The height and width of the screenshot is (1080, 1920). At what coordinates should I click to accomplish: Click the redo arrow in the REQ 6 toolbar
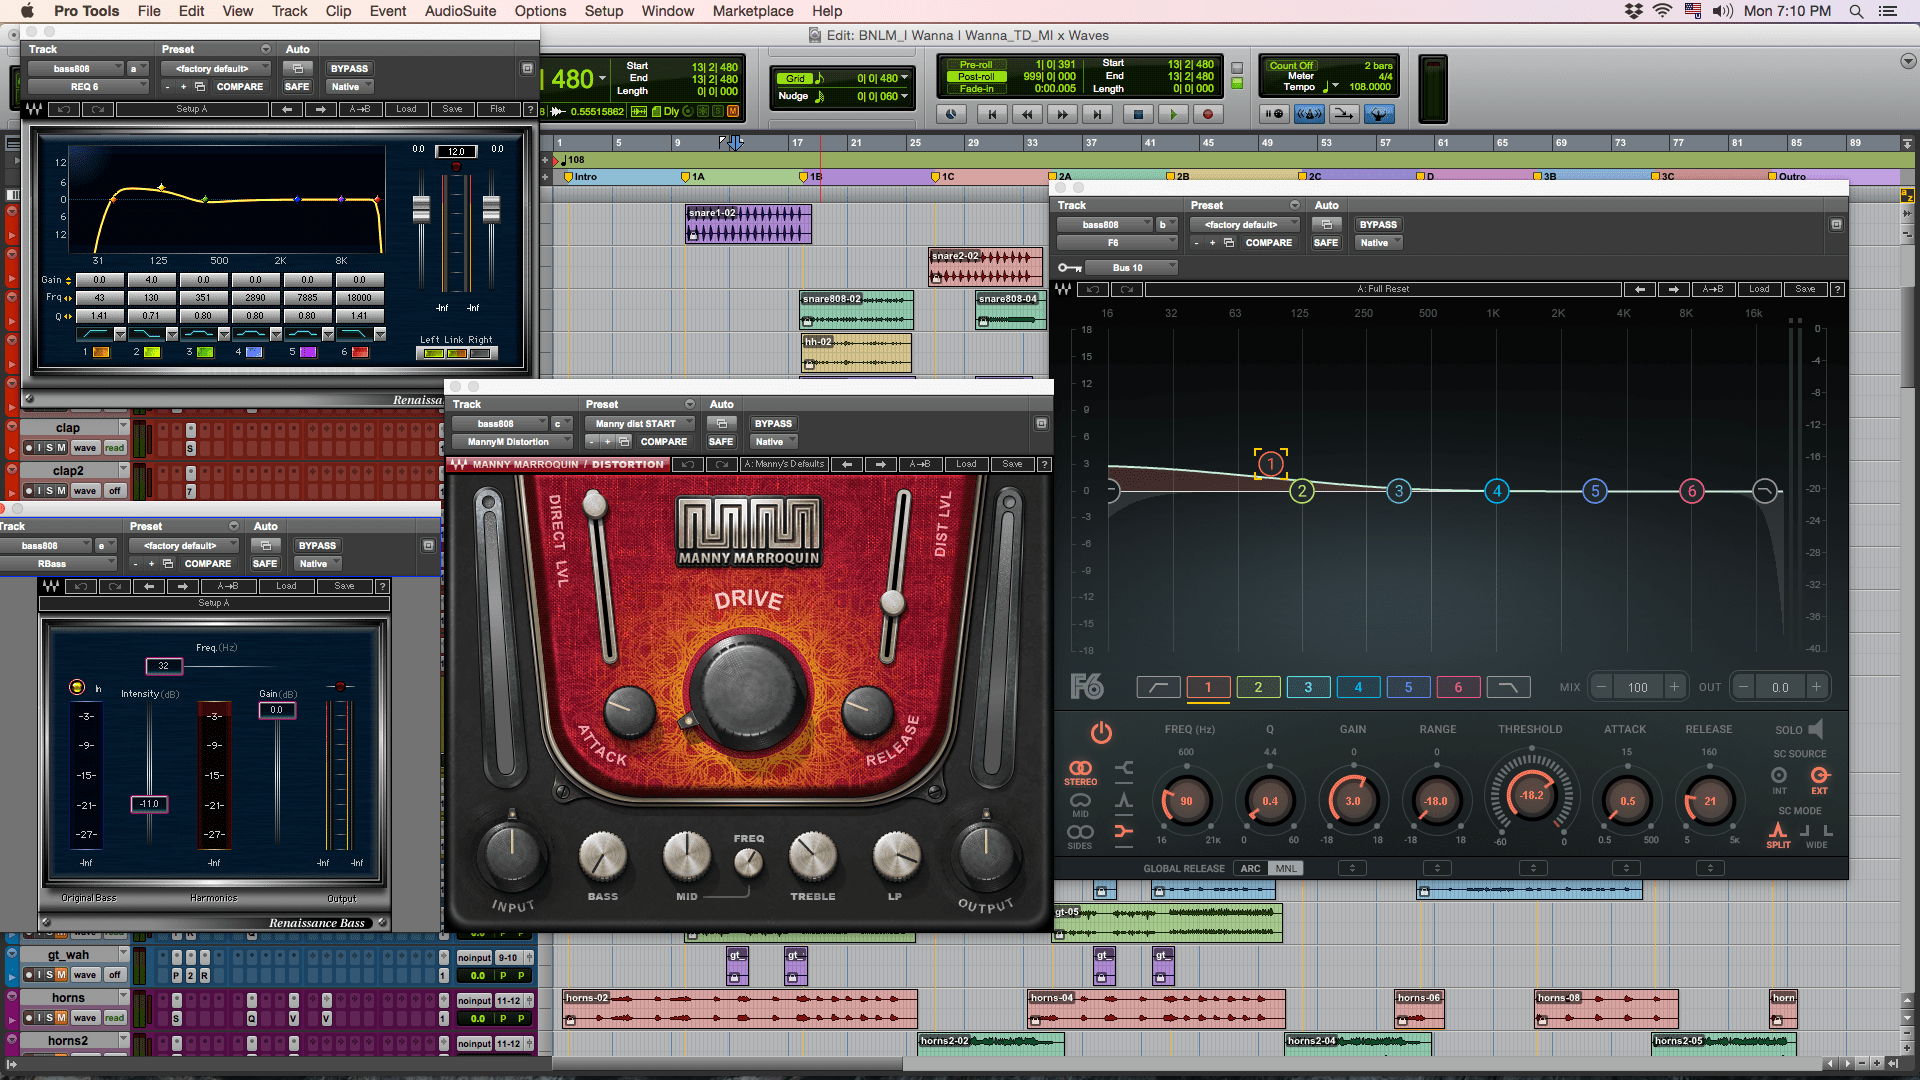(x=98, y=109)
